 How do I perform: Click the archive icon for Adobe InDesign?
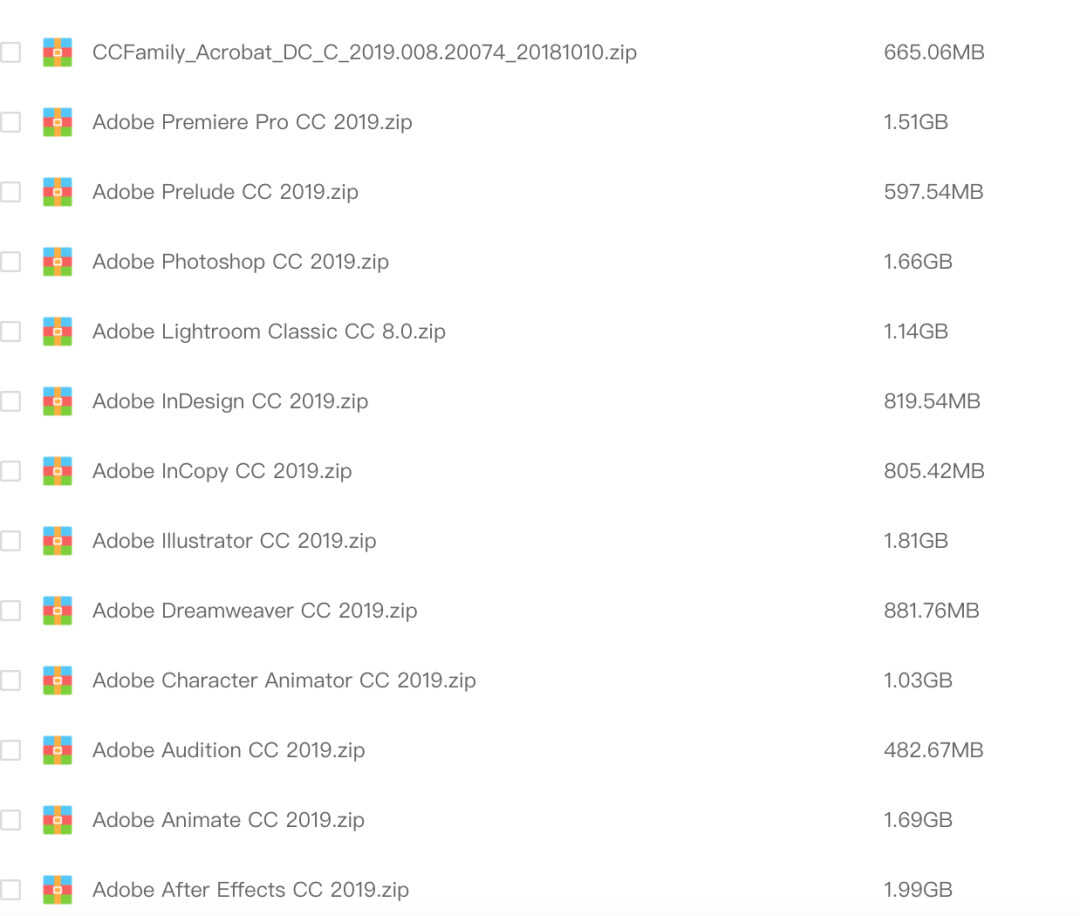pos(57,401)
